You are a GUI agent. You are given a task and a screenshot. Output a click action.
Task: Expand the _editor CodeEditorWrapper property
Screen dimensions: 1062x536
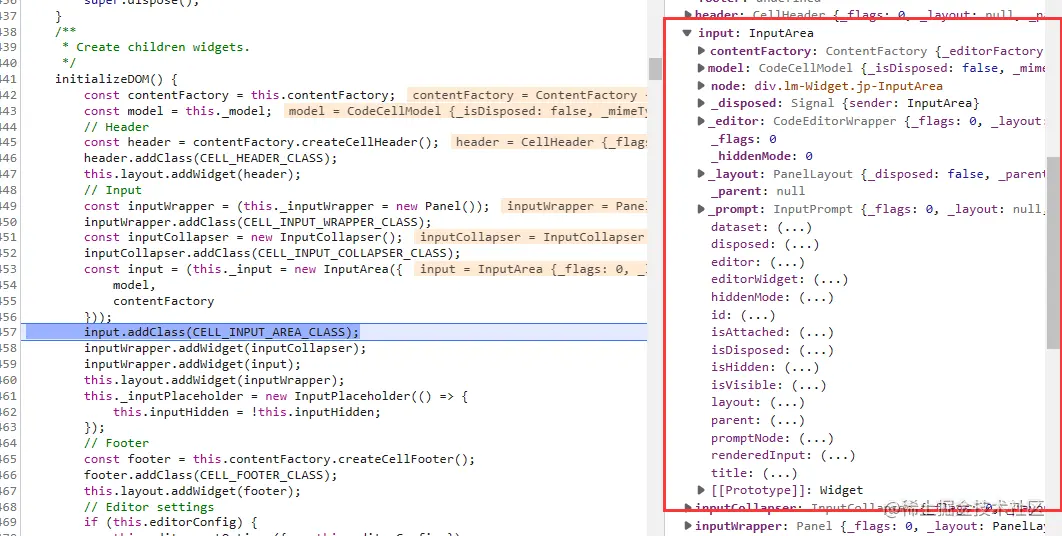coord(702,121)
